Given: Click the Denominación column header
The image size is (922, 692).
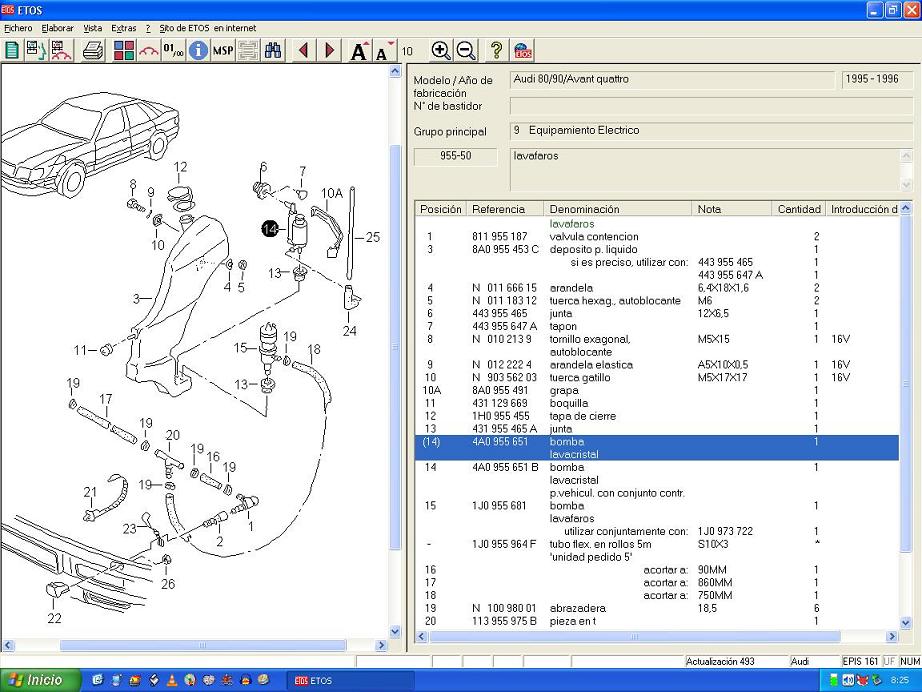Looking at the screenshot, I should point(617,209).
